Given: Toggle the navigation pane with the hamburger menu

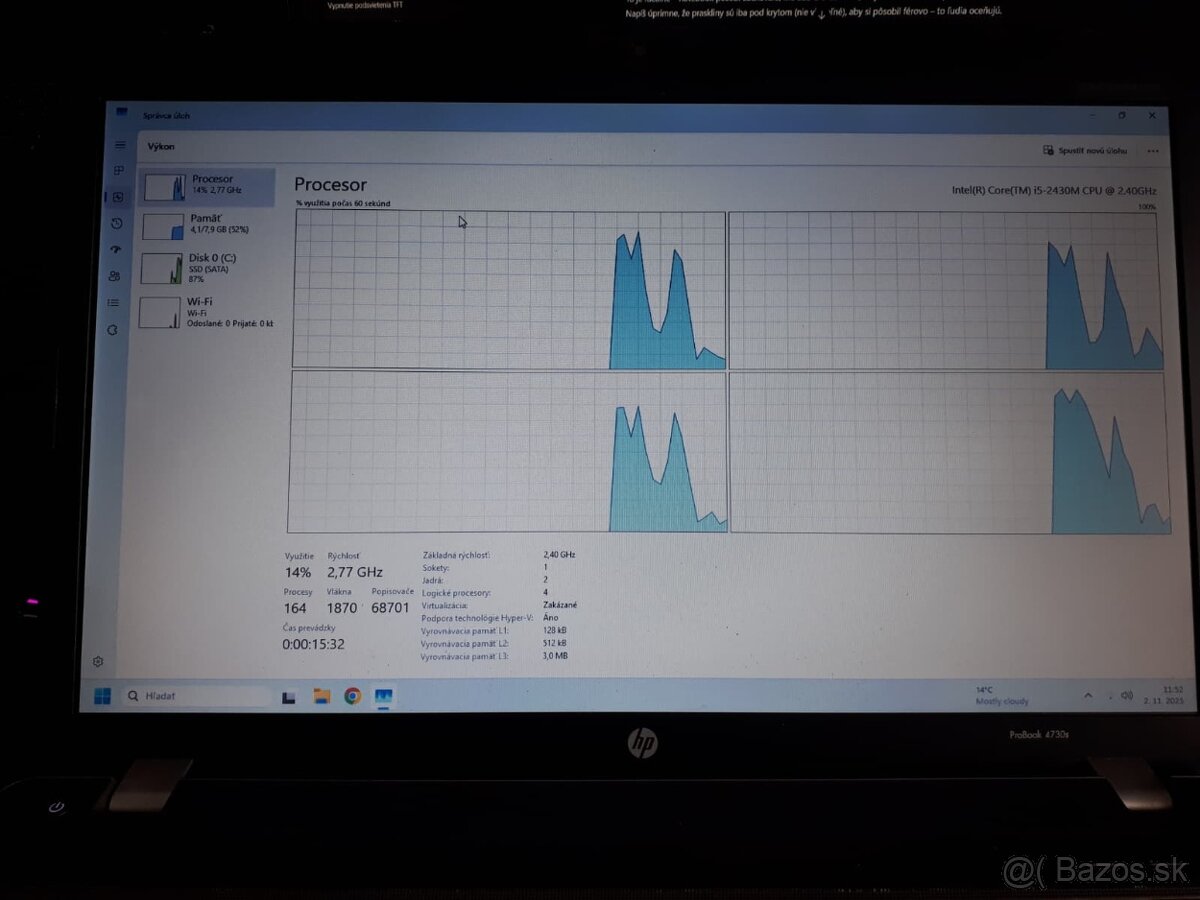Looking at the screenshot, I should coord(119,144).
